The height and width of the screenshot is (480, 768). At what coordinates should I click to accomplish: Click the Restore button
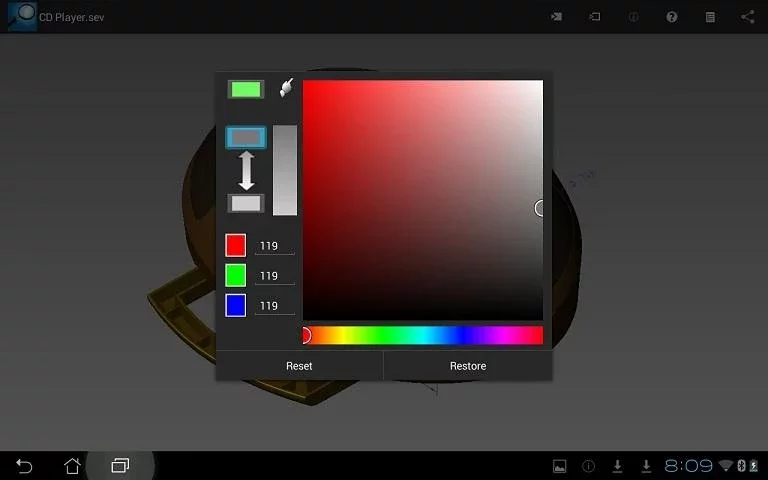coord(468,366)
